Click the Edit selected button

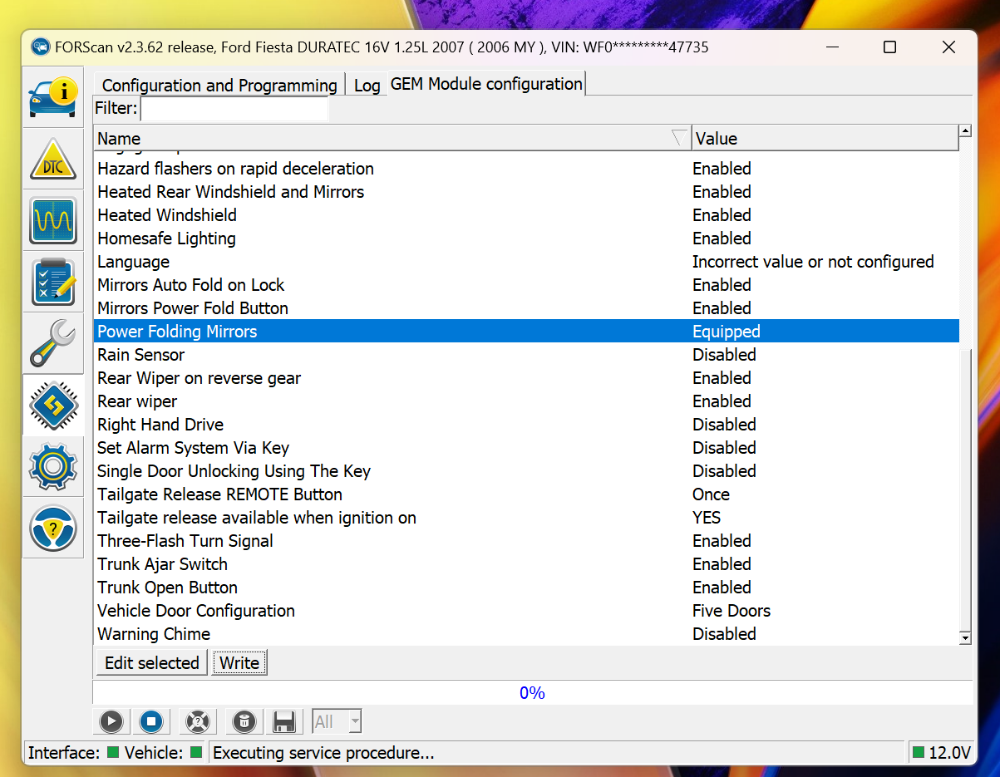[x=152, y=662]
